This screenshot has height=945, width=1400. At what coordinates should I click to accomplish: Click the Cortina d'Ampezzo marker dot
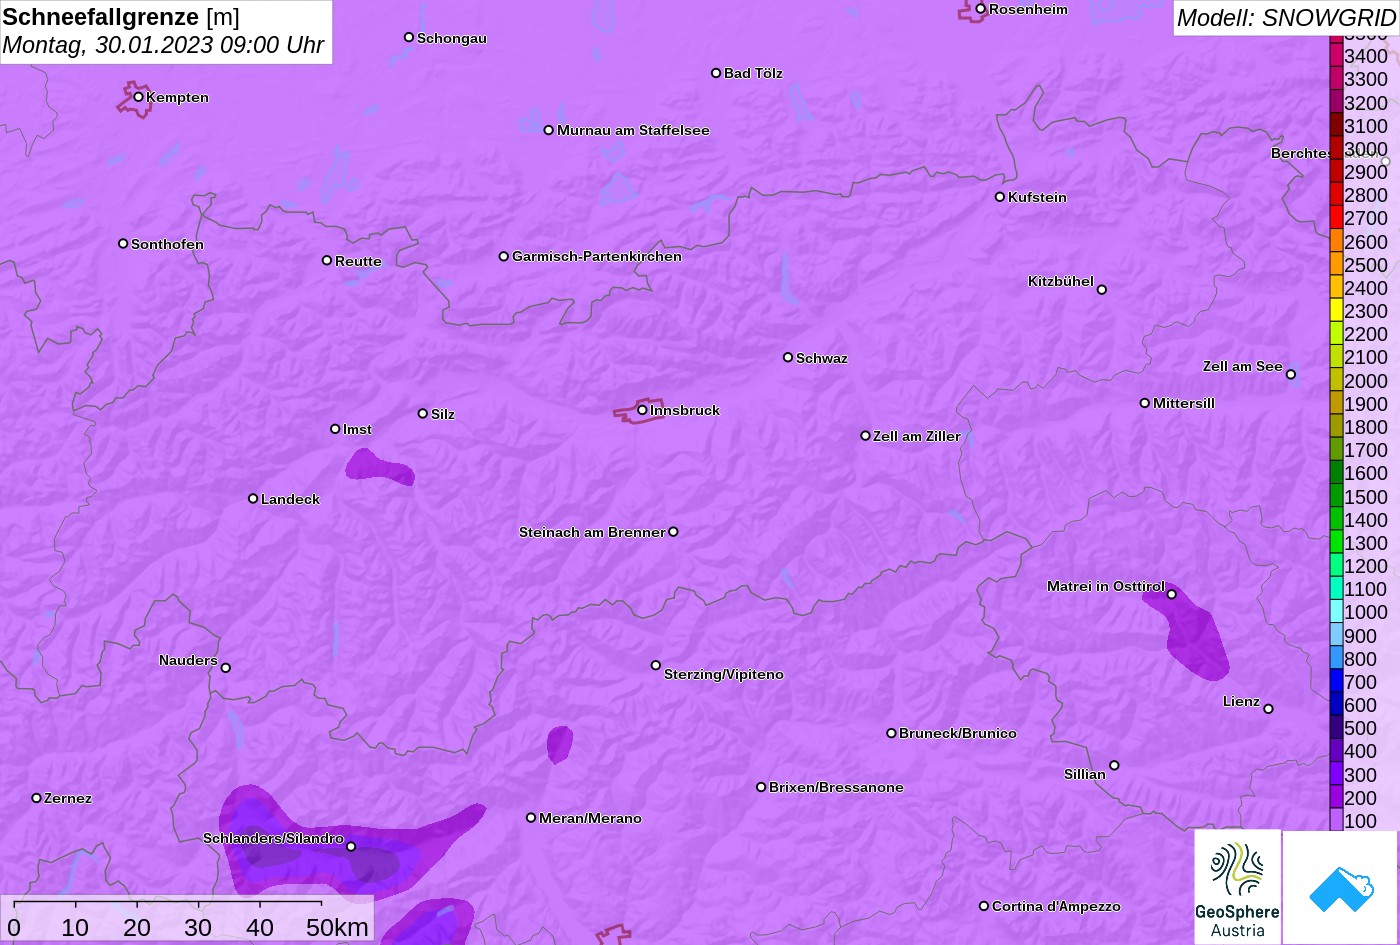[x=984, y=906]
